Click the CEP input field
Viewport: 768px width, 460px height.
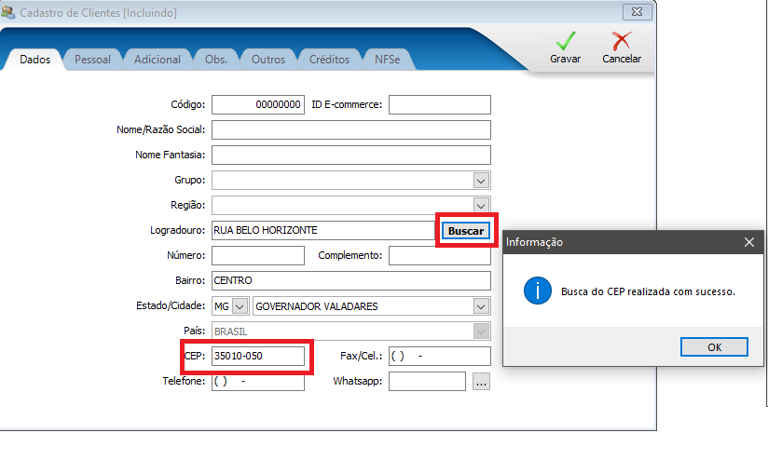click(258, 356)
